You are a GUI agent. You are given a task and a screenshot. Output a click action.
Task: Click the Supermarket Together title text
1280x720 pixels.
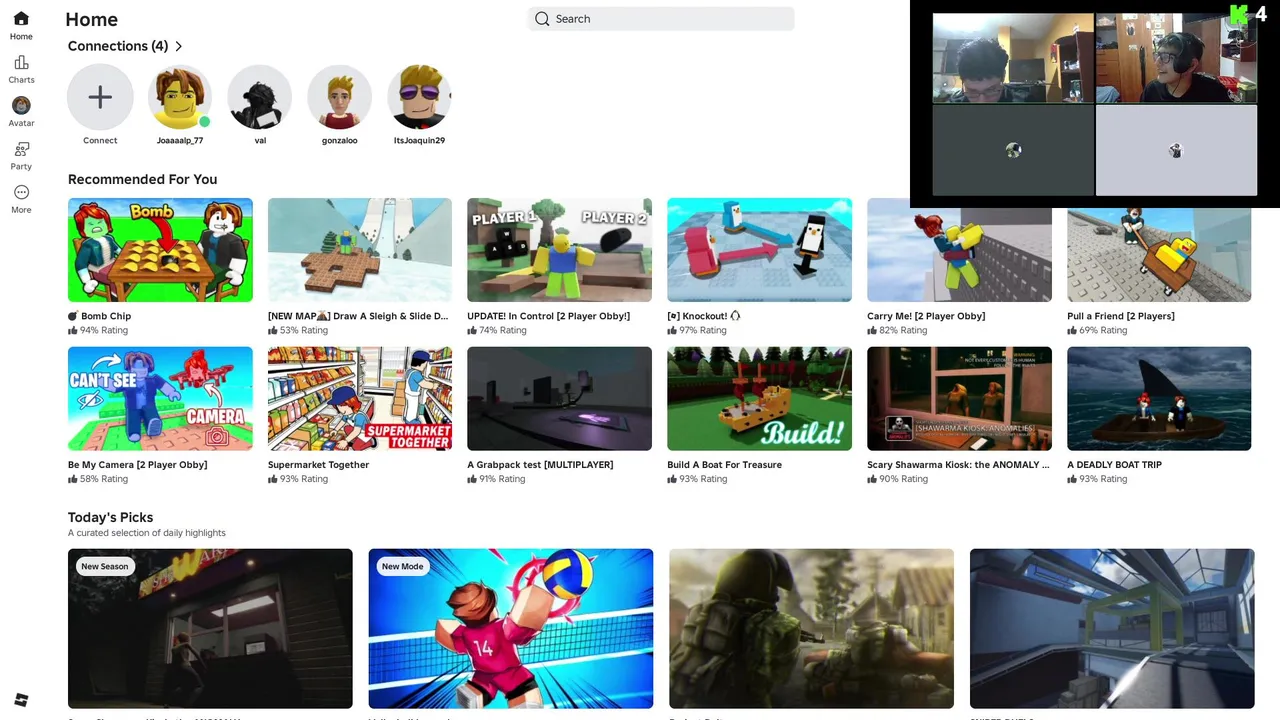click(318, 465)
